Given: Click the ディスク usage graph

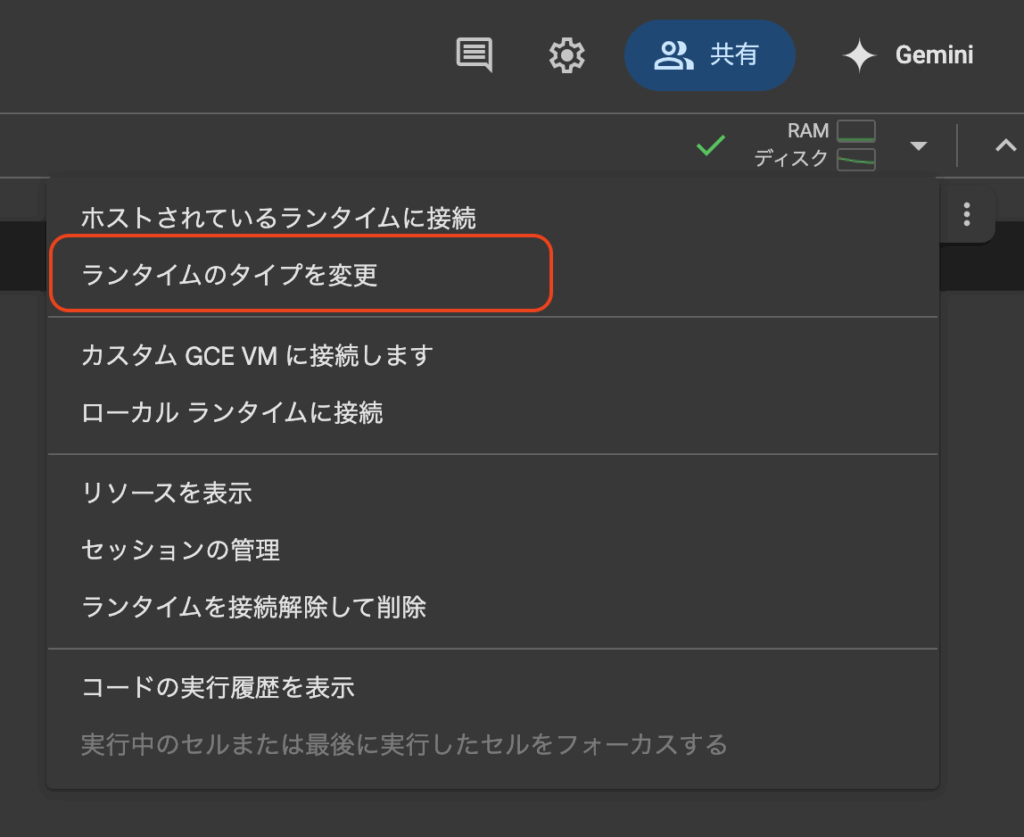Looking at the screenshot, I should click(856, 159).
